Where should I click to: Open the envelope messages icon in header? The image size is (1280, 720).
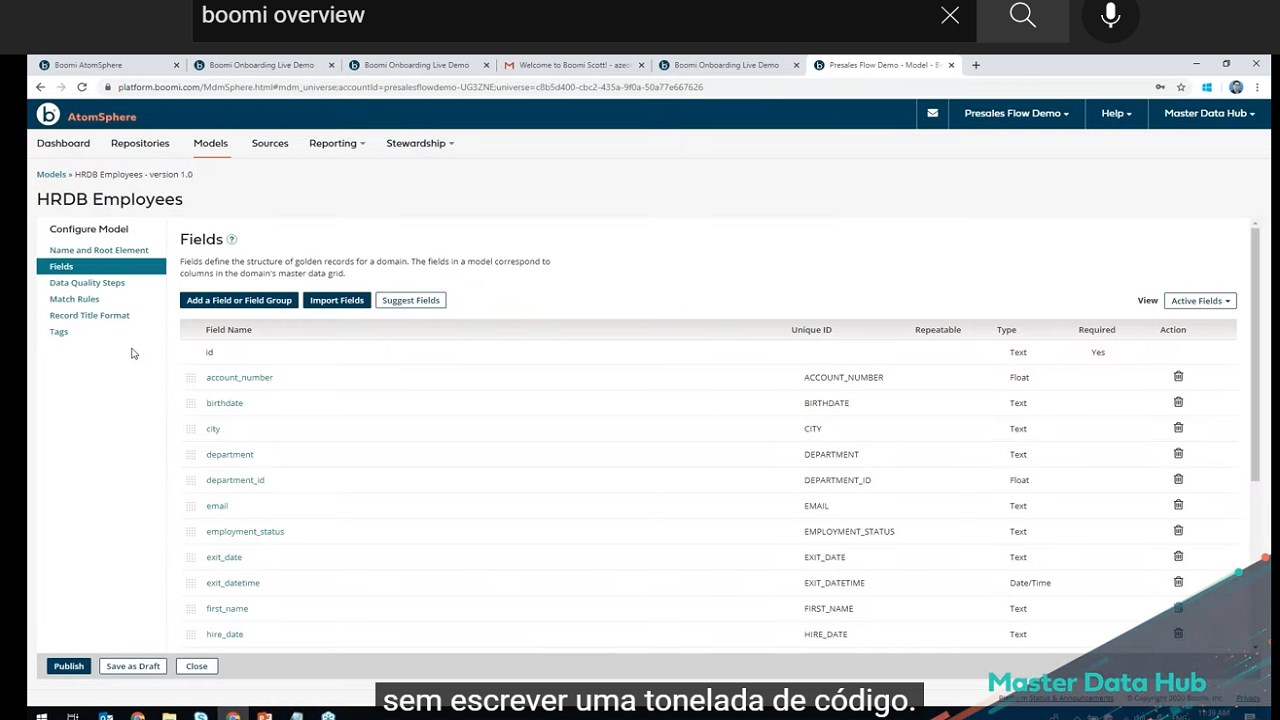pyautogui.click(x=932, y=113)
